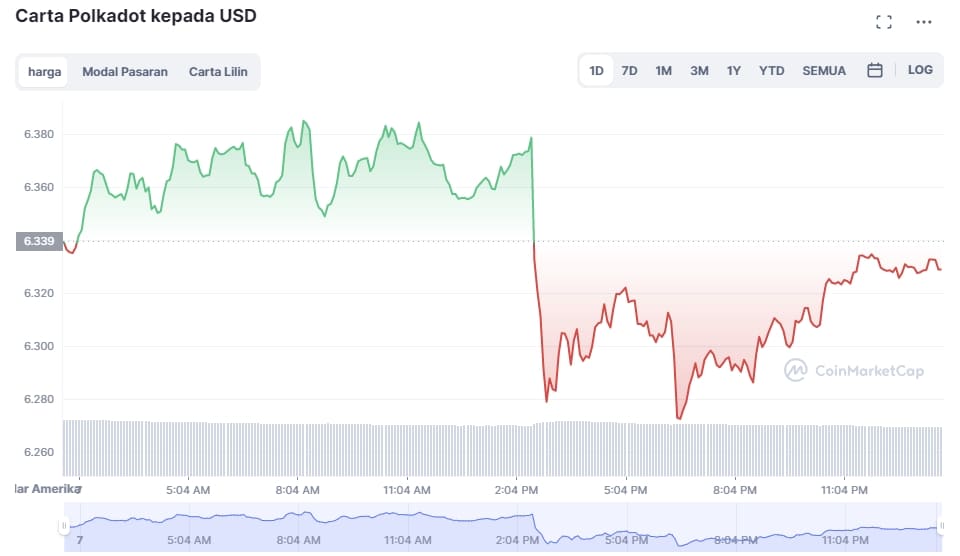Click the right range slider handle
Viewport: 960px width, 556px height.
(x=941, y=525)
